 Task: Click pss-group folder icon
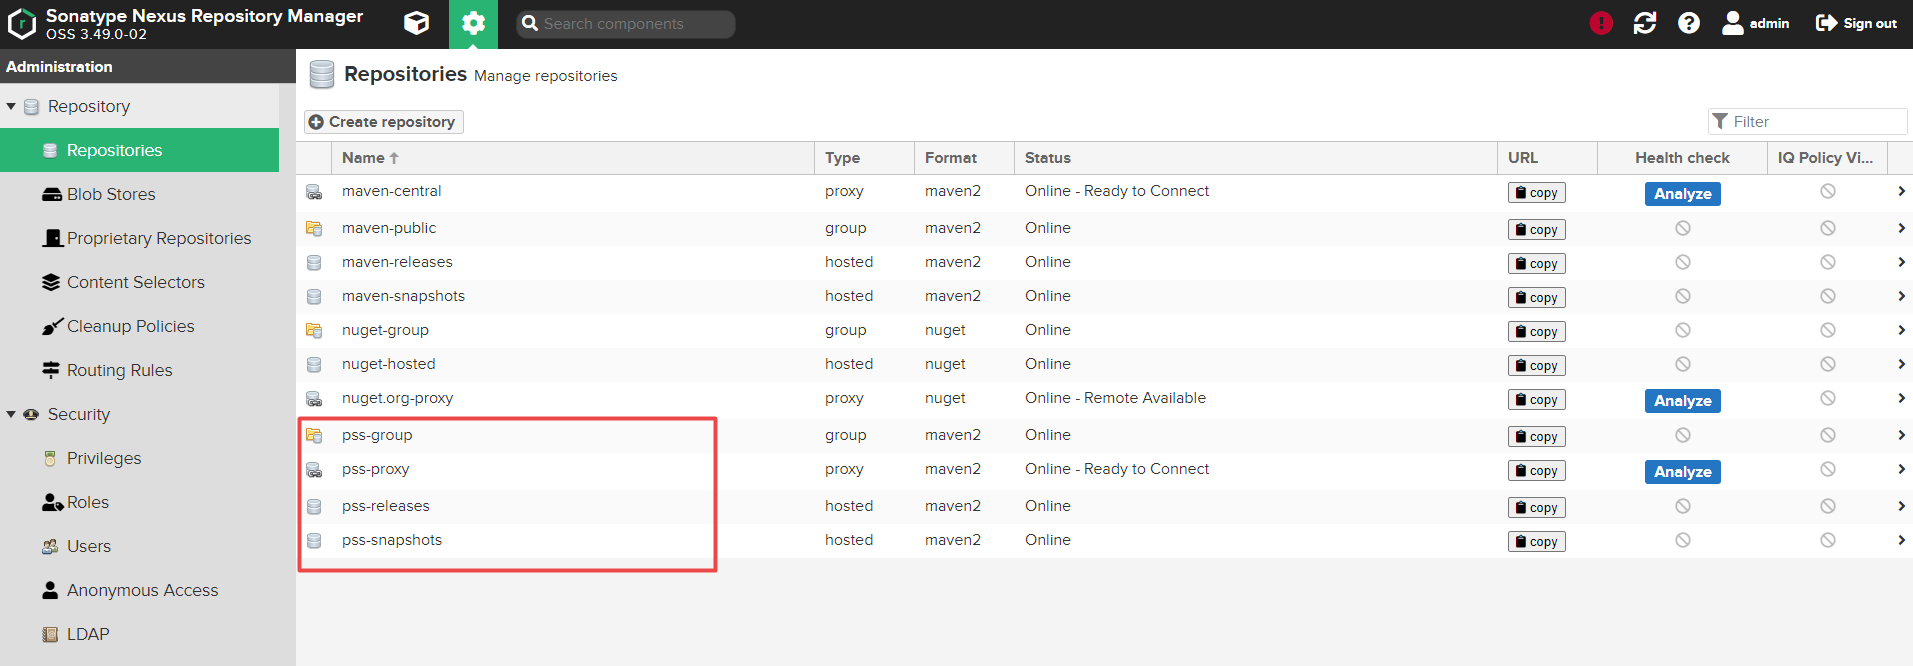click(x=314, y=436)
